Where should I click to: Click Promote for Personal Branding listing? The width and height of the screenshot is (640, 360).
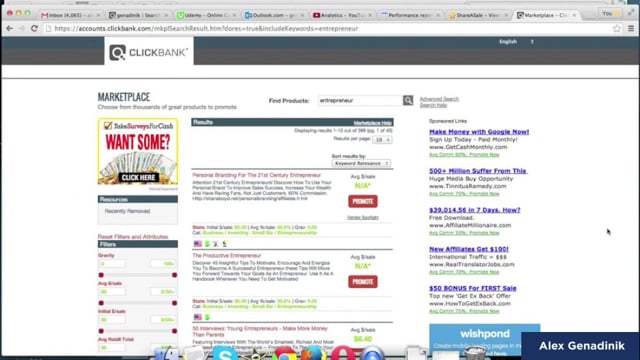(363, 201)
